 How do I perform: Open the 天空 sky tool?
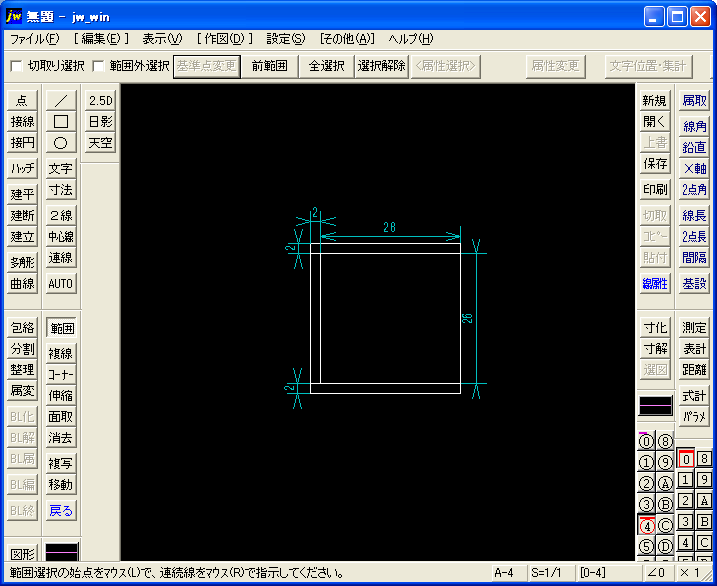coord(100,143)
